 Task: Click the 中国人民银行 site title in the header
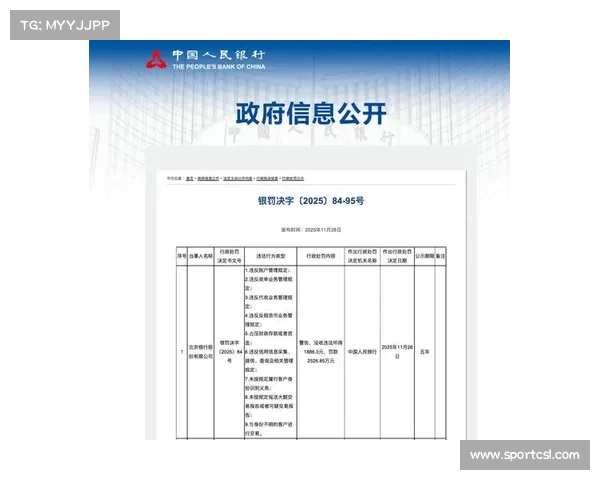coord(218,55)
